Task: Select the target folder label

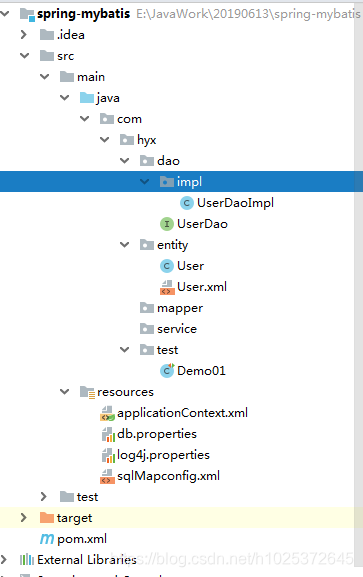Action: [x=74, y=518]
